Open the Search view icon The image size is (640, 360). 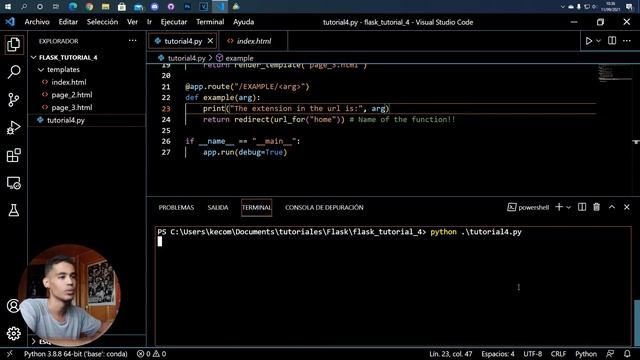pos(13,72)
